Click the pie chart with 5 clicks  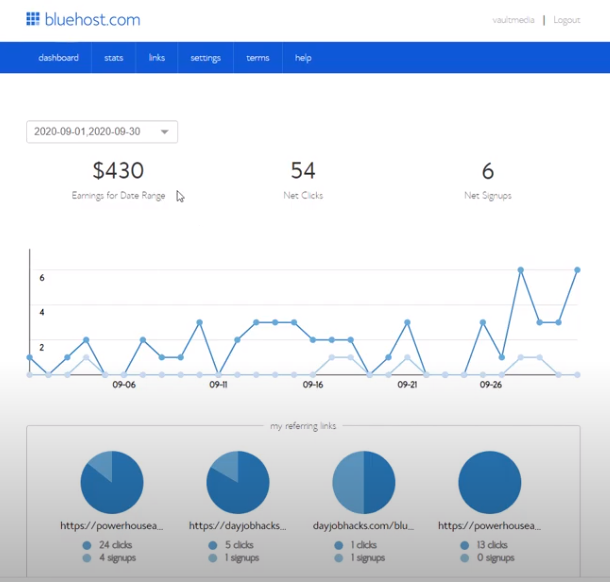pyautogui.click(x=238, y=482)
